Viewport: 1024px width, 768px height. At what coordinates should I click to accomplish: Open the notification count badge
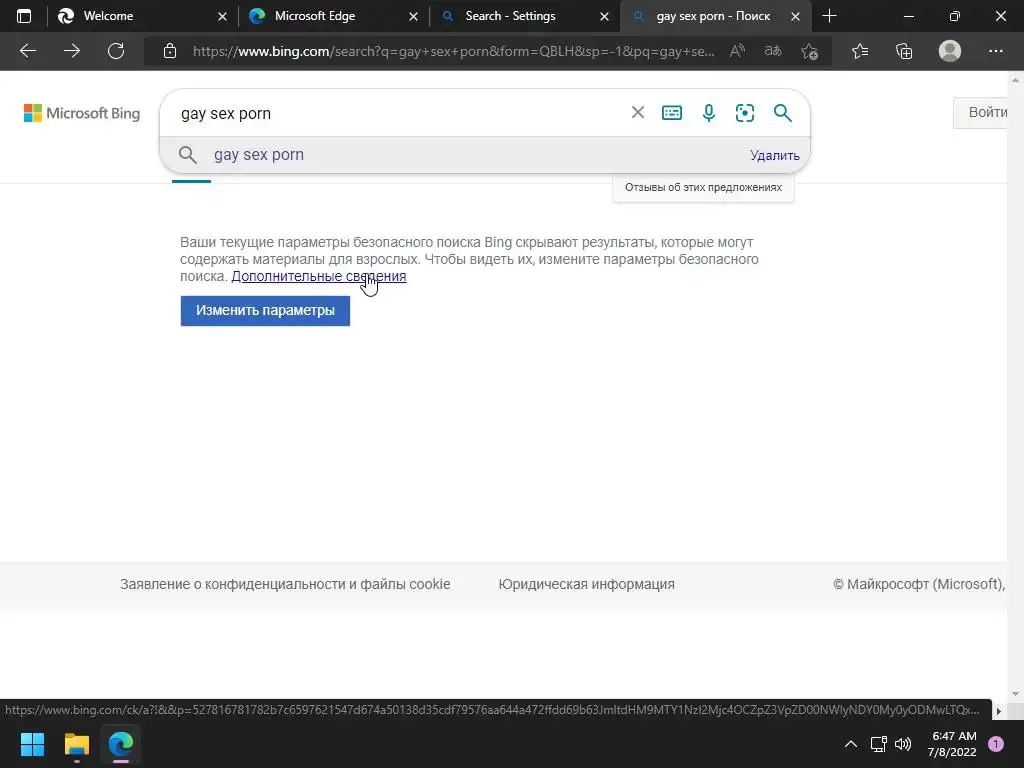(x=996, y=744)
